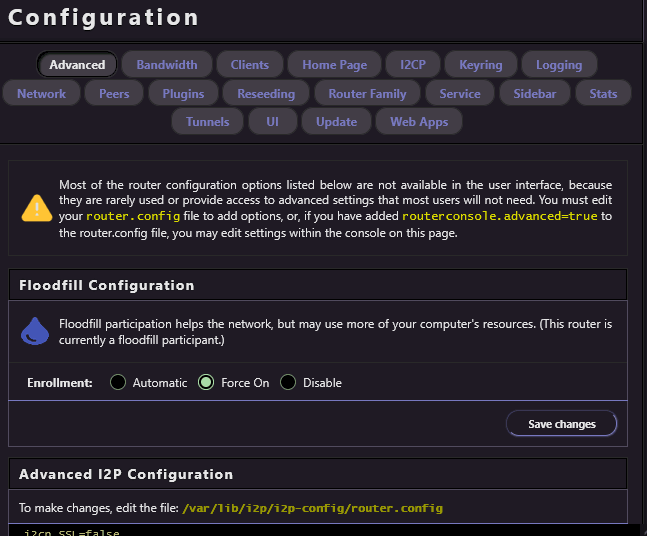Click the Configuration page title

tap(103, 18)
